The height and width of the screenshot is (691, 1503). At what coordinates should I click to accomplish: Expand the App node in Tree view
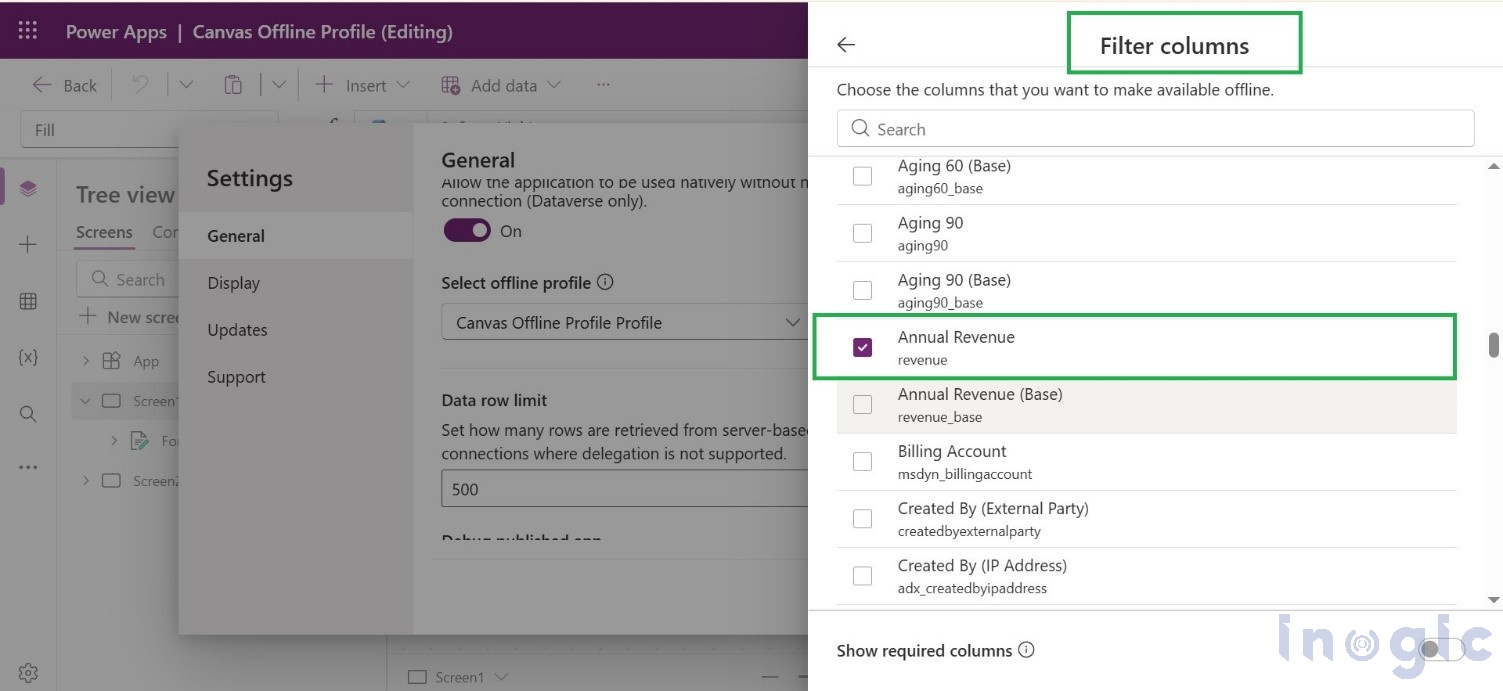pos(86,360)
